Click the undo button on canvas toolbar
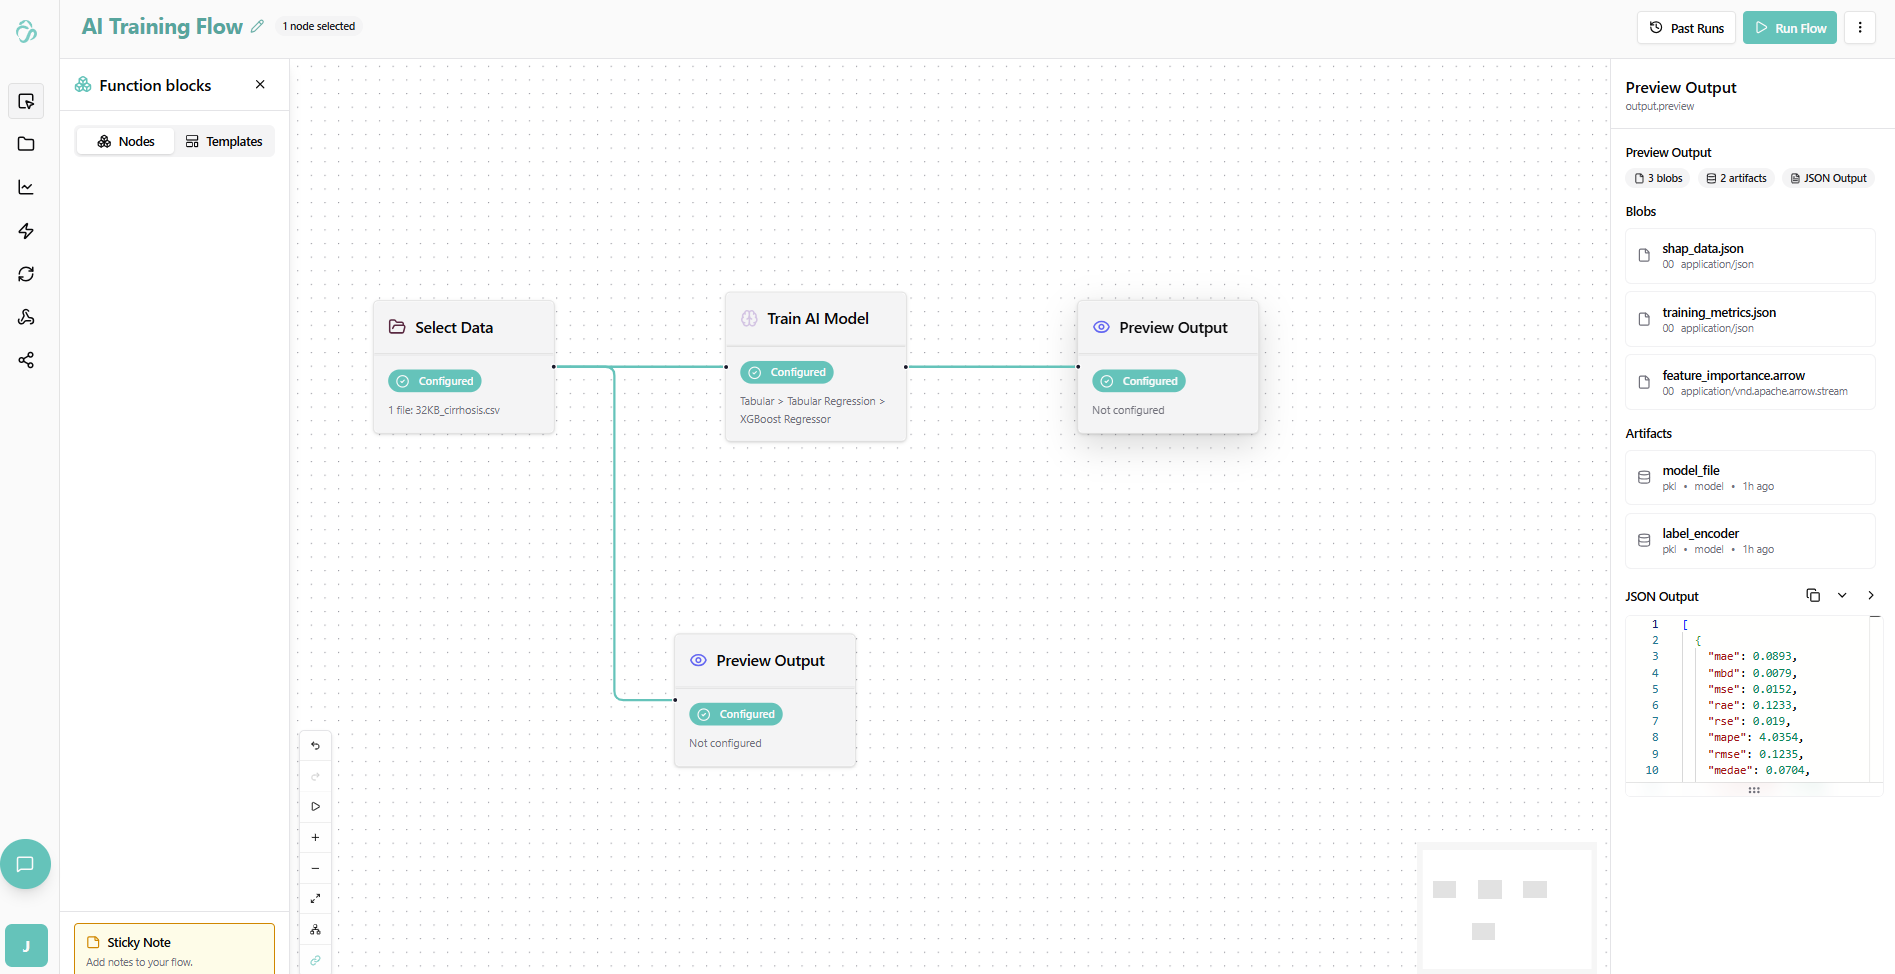The width and height of the screenshot is (1895, 974). [x=315, y=746]
